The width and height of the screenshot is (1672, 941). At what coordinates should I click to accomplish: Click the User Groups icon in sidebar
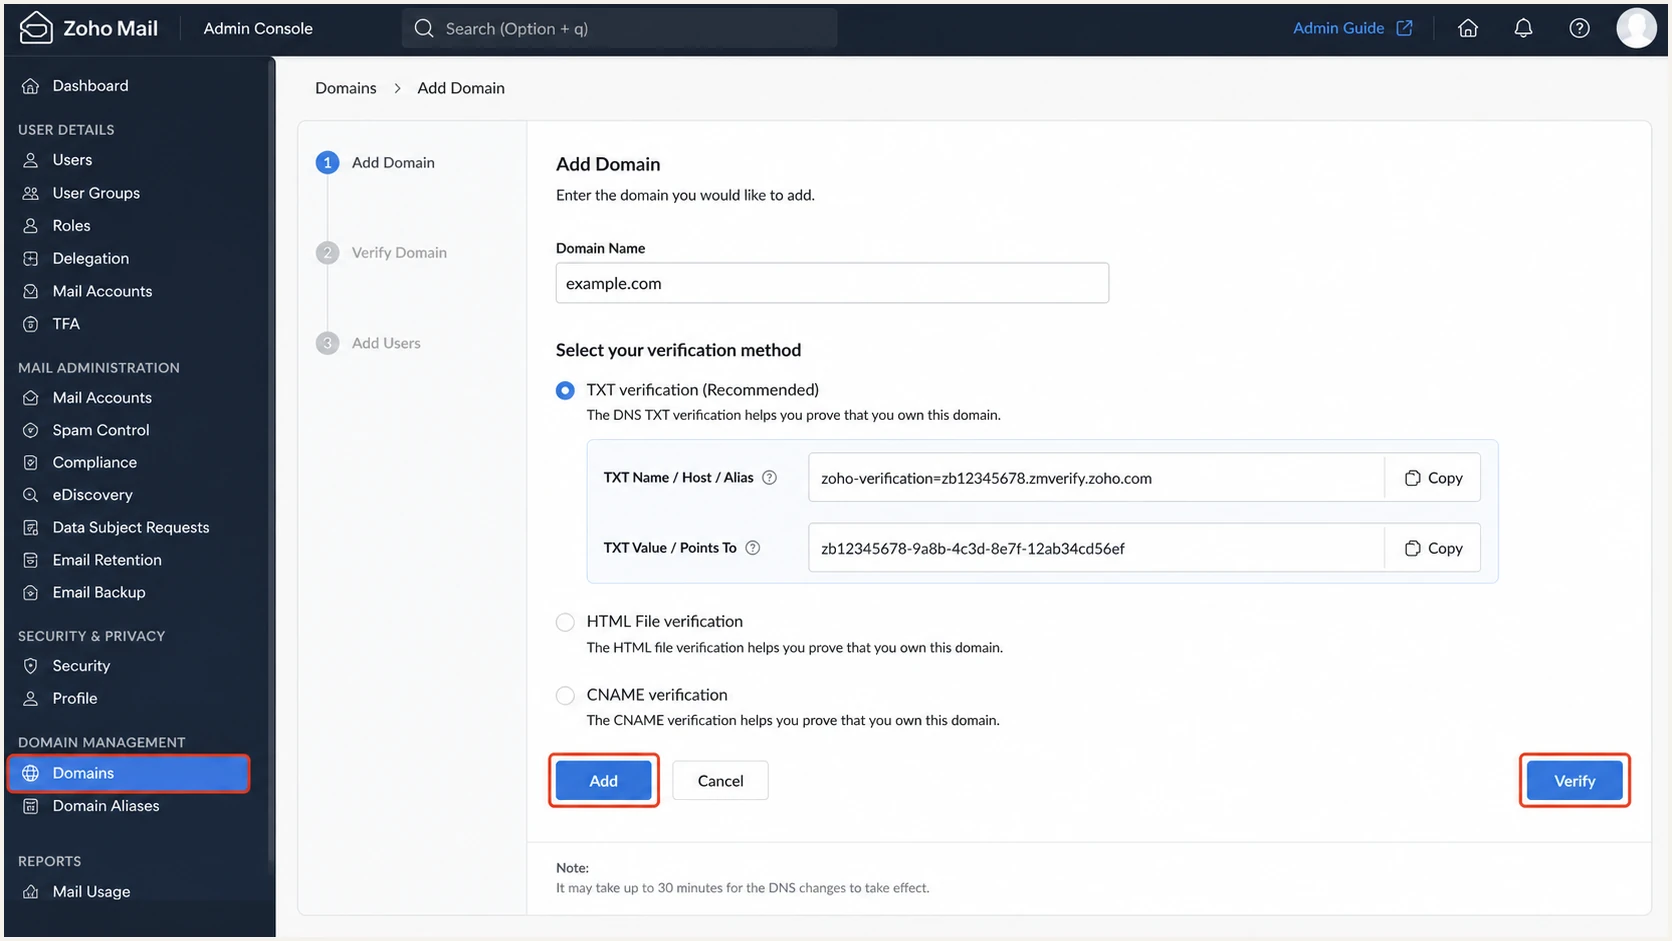31,193
